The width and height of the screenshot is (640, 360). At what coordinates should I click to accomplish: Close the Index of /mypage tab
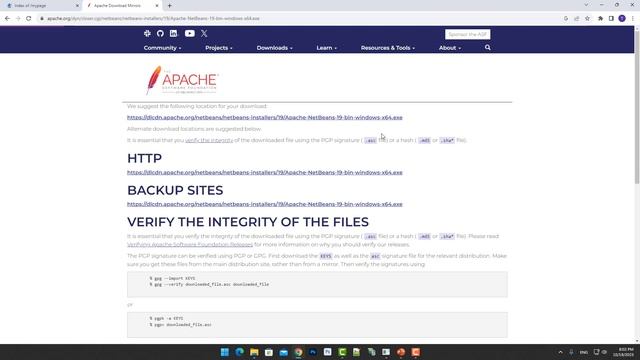77,6
